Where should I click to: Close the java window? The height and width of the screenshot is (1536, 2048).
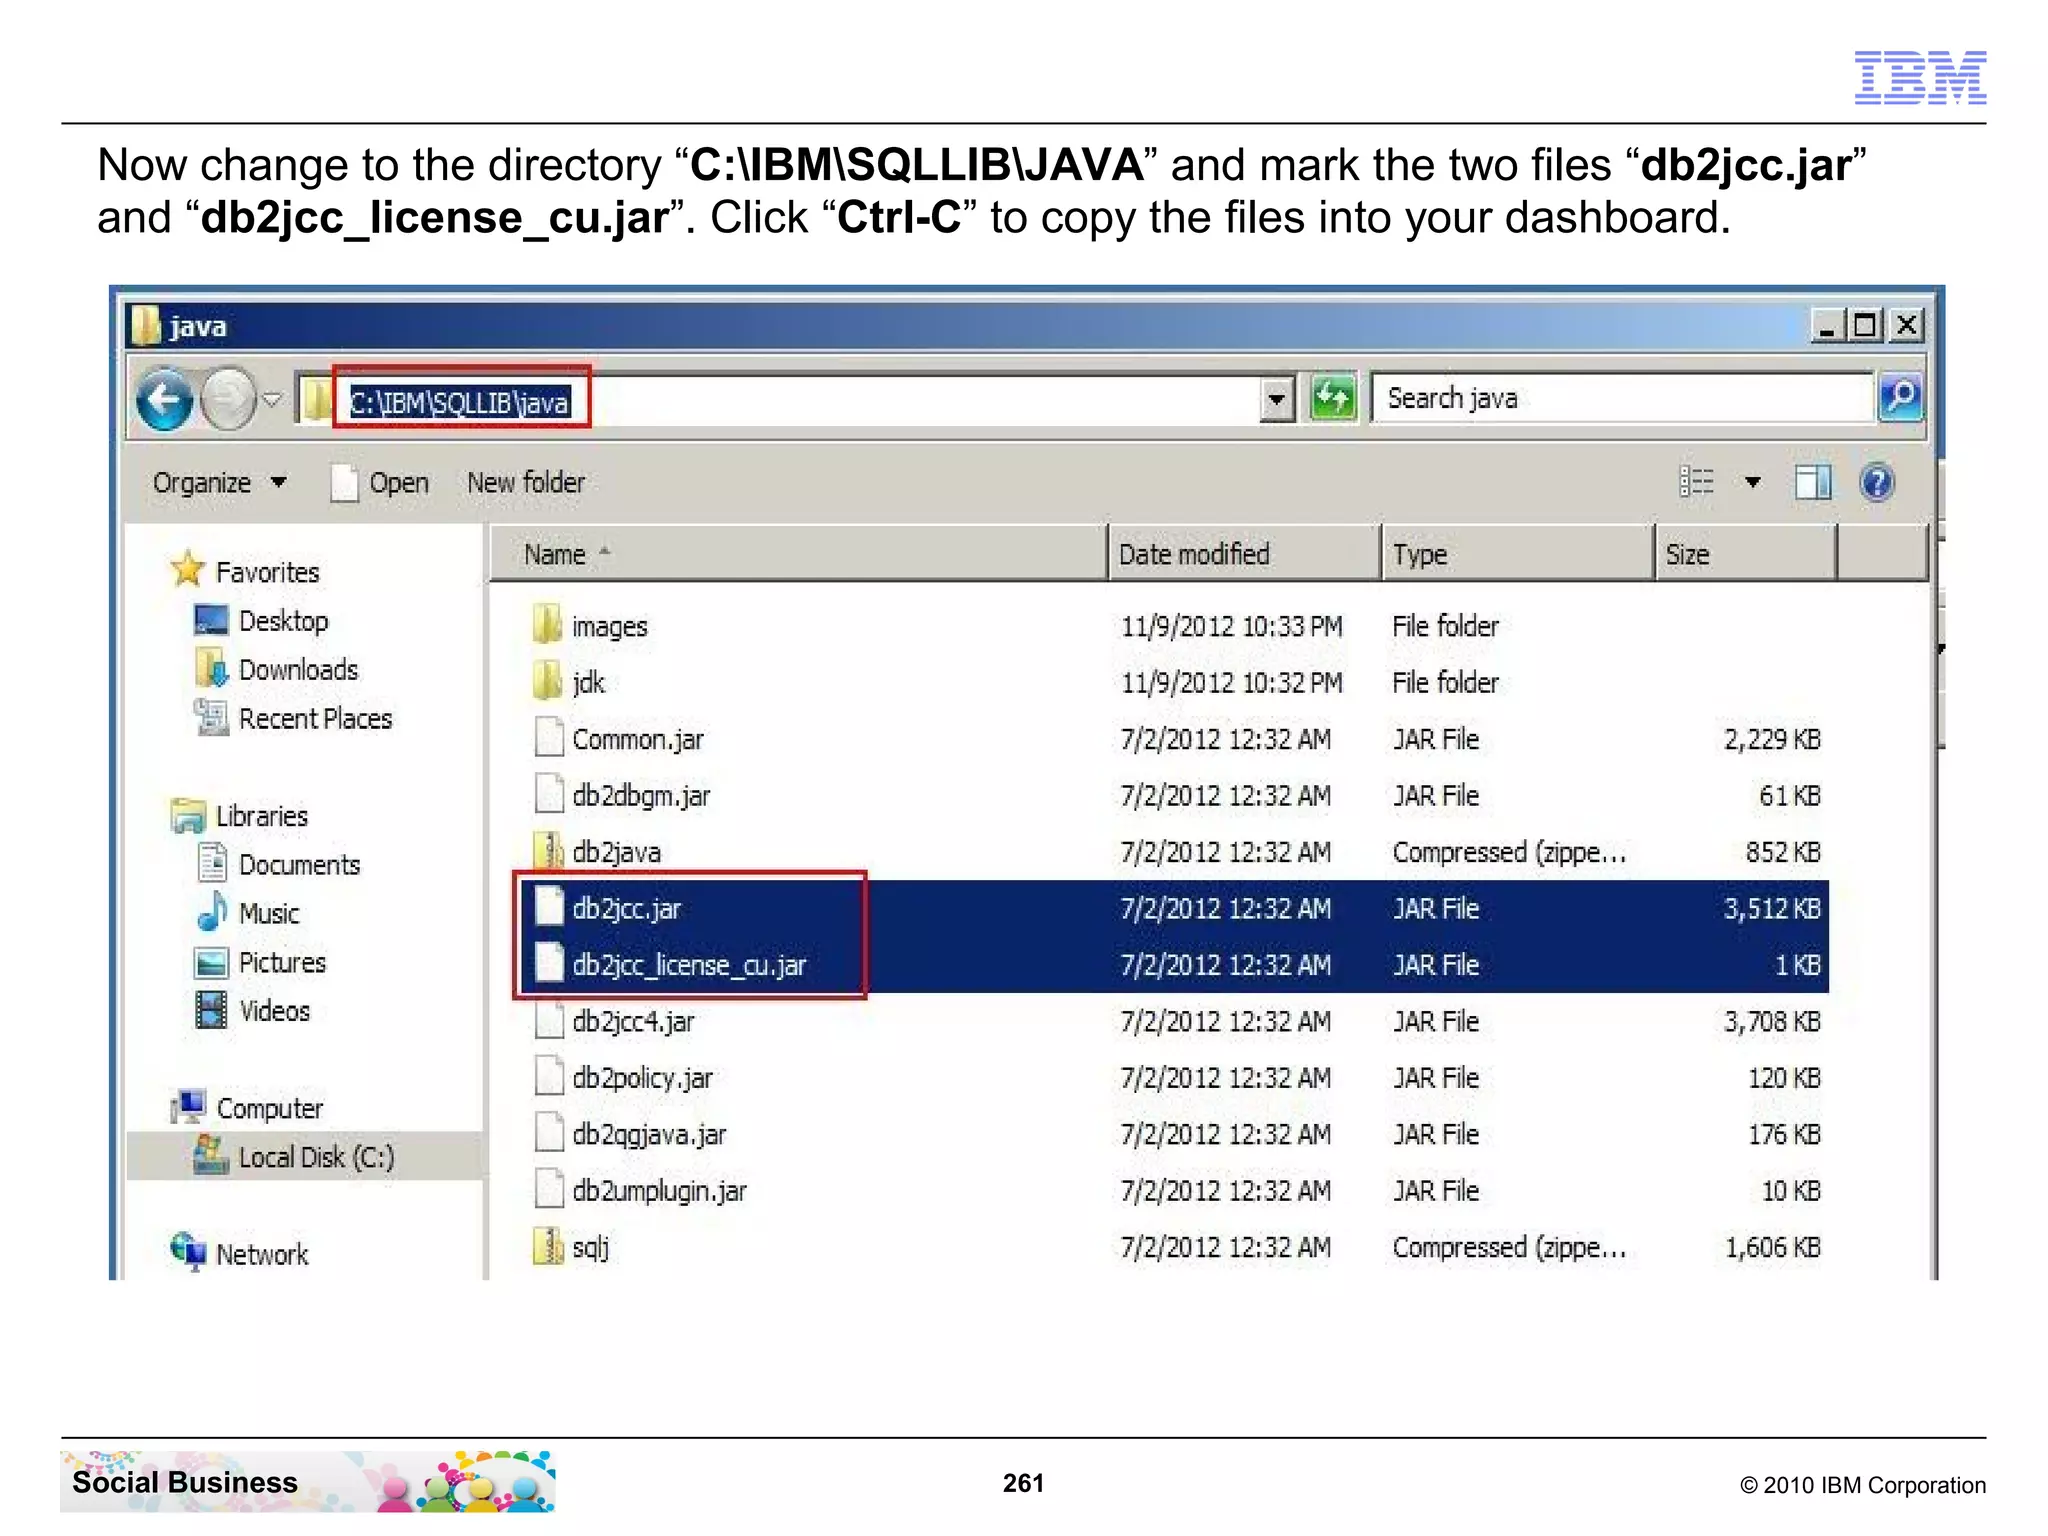coord(1906,325)
